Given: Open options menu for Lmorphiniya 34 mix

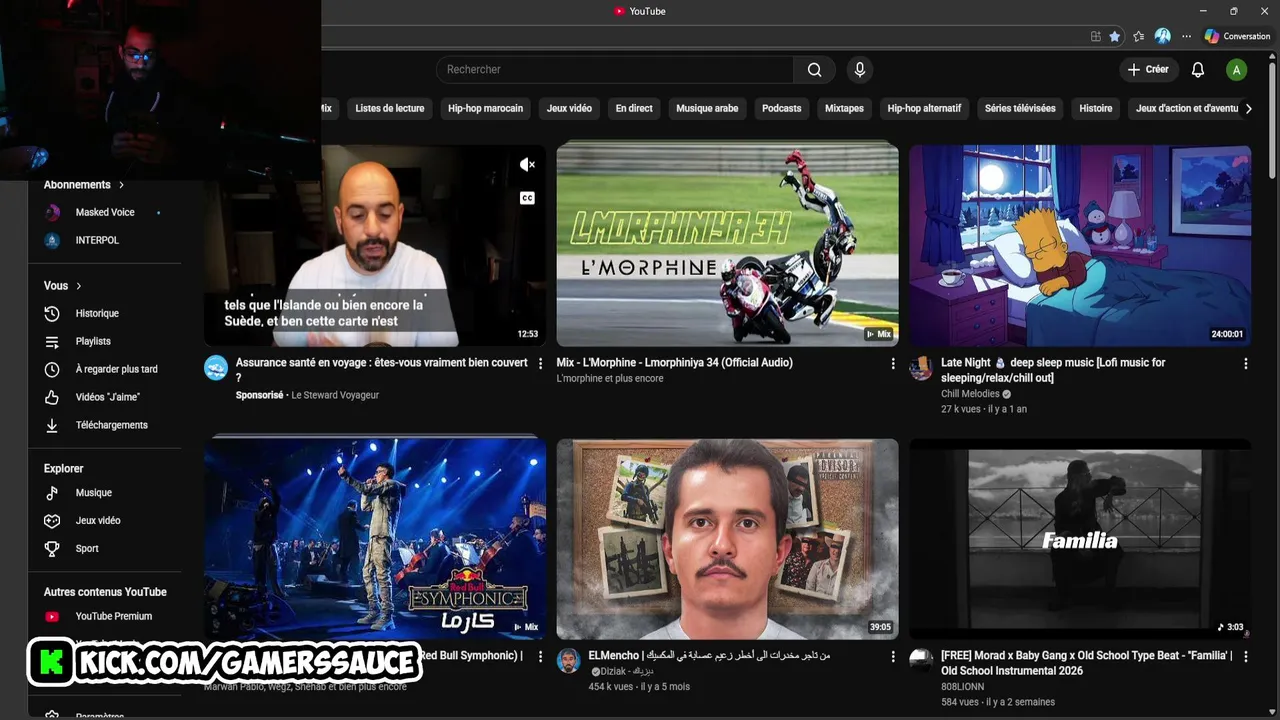Looking at the screenshot, I should click(893, 364).
